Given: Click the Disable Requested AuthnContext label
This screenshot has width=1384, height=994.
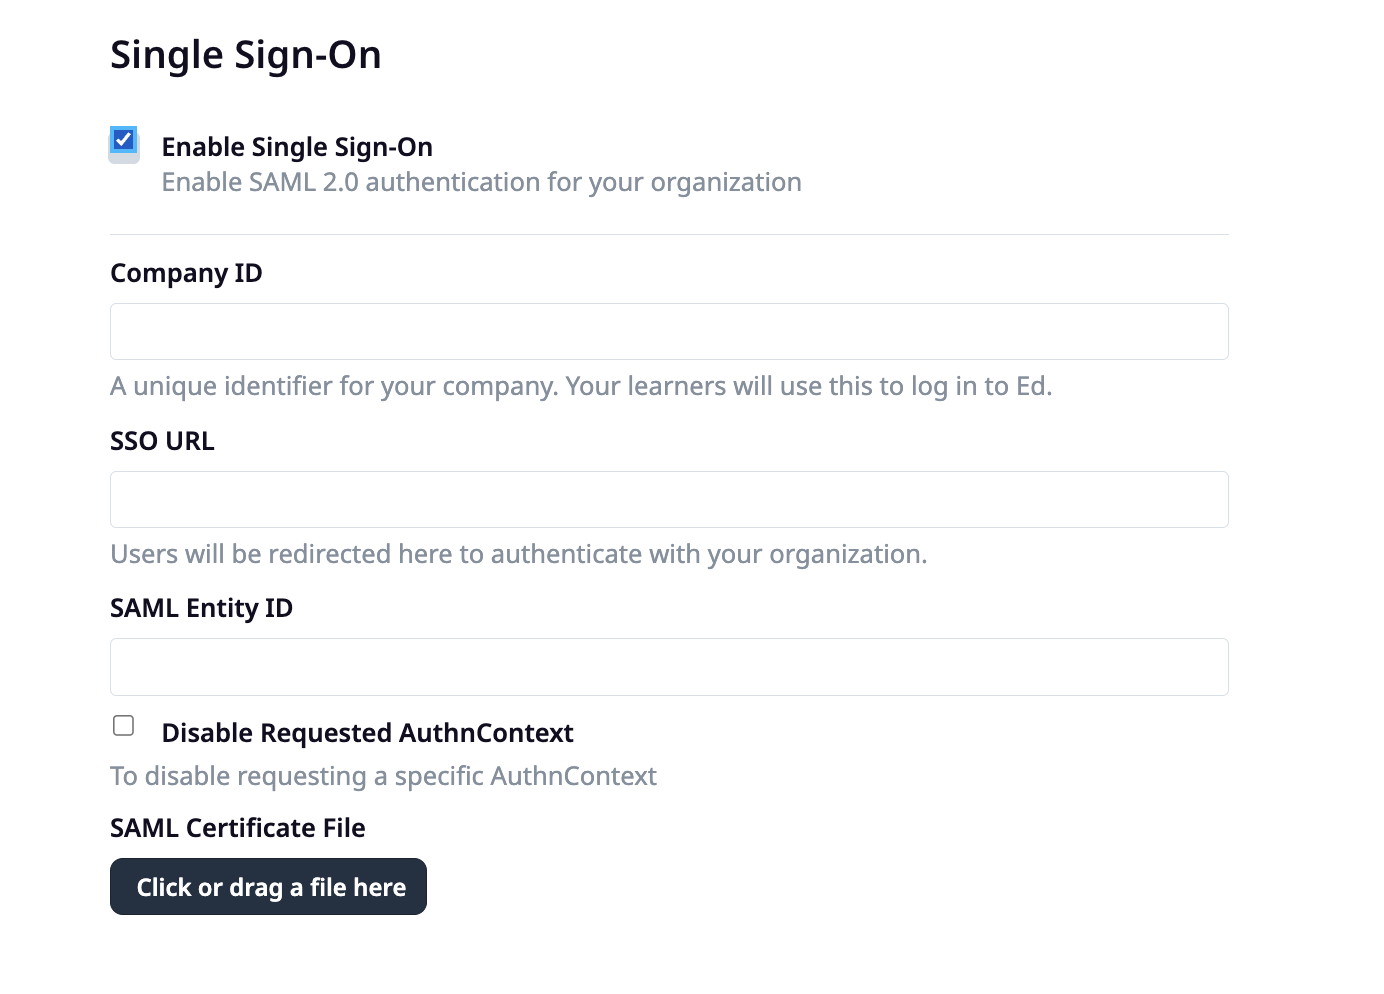Looking at the screenshot, I should (367, 732).
